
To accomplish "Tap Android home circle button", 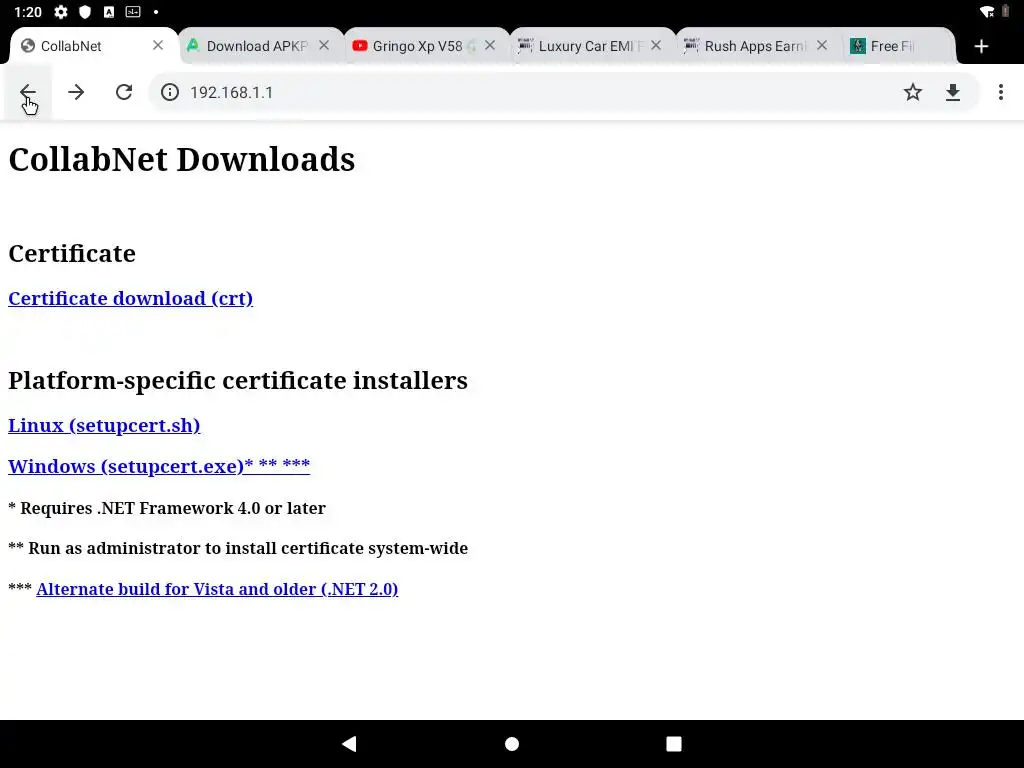I will click(512, 743).
